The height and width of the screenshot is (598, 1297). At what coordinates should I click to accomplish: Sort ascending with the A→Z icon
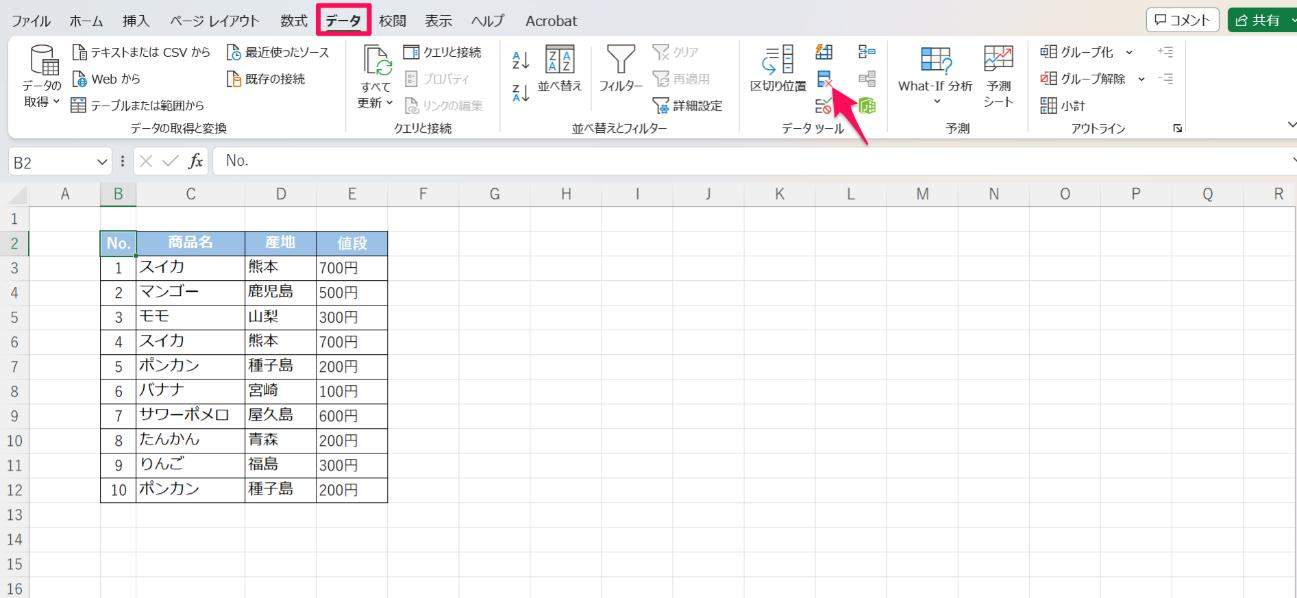(520, 62)
